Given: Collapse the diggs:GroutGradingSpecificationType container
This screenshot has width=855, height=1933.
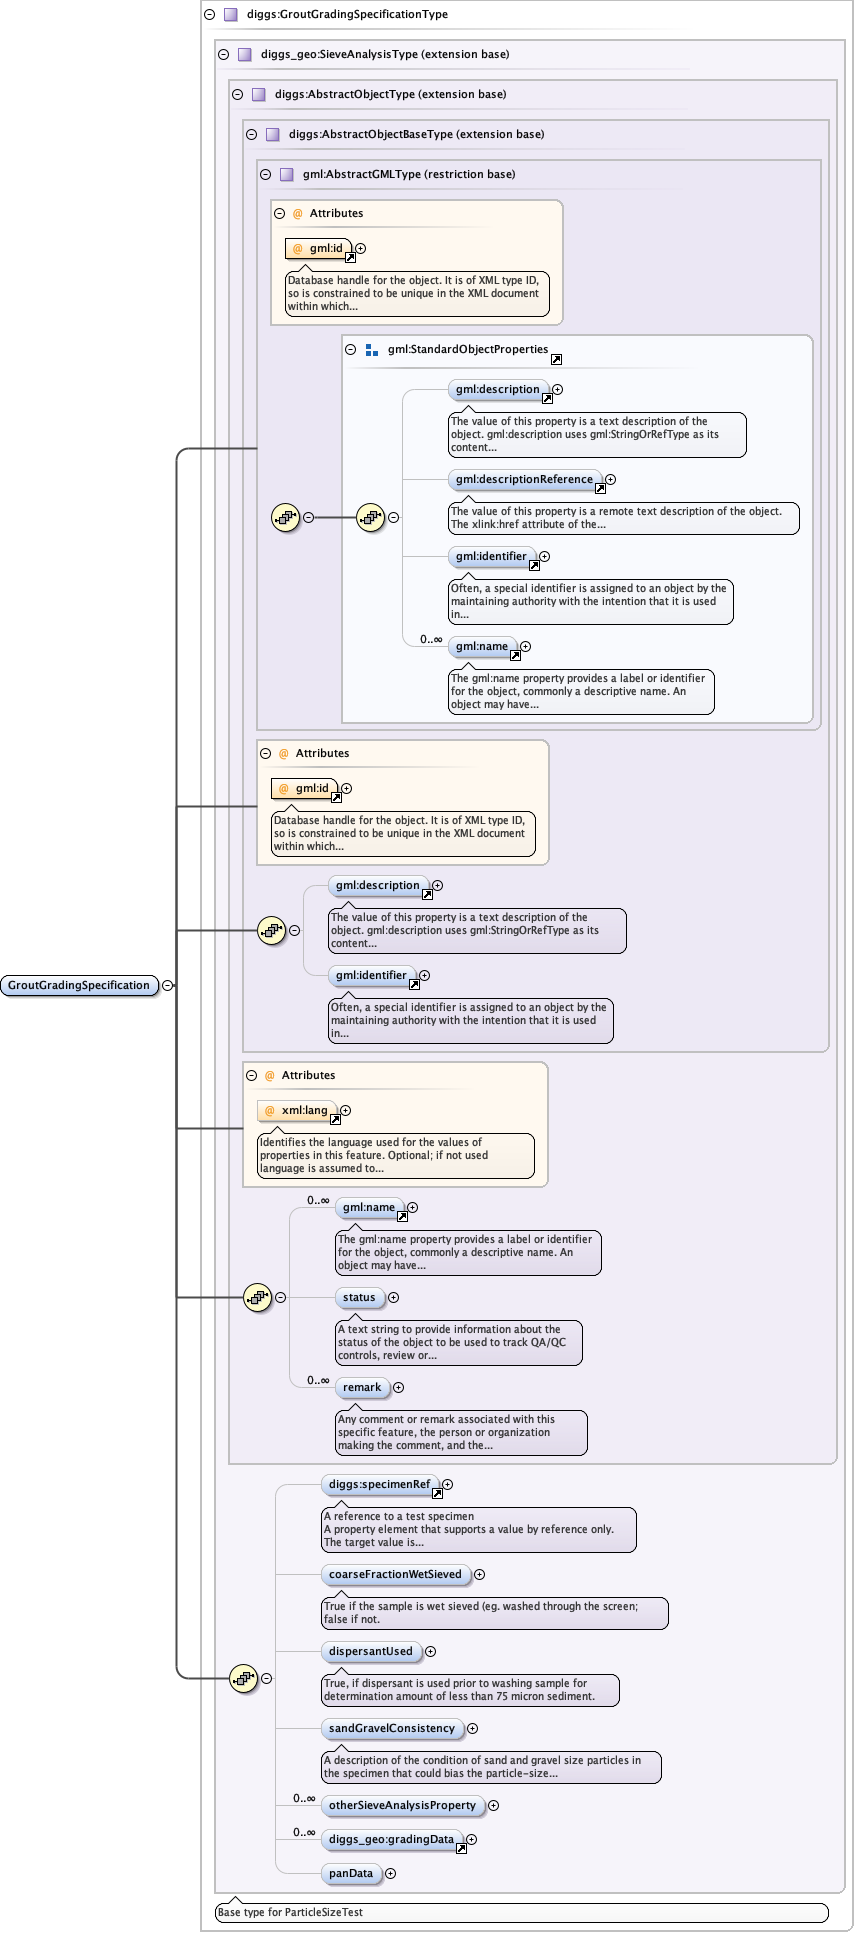Looking at the screenshot, I should coord(209,15).
